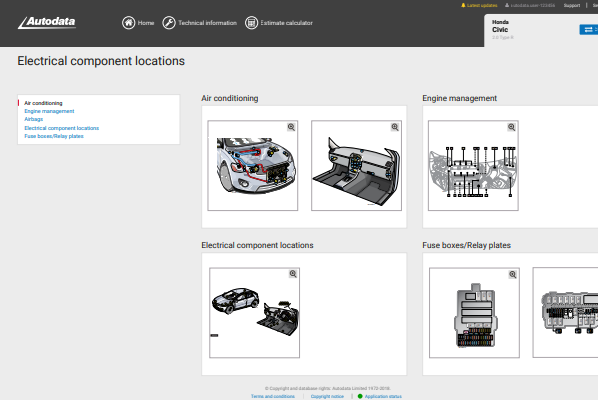Magnify the first fuse box image
The width and height of the screenshot is (598, 400).
point(513,275)
